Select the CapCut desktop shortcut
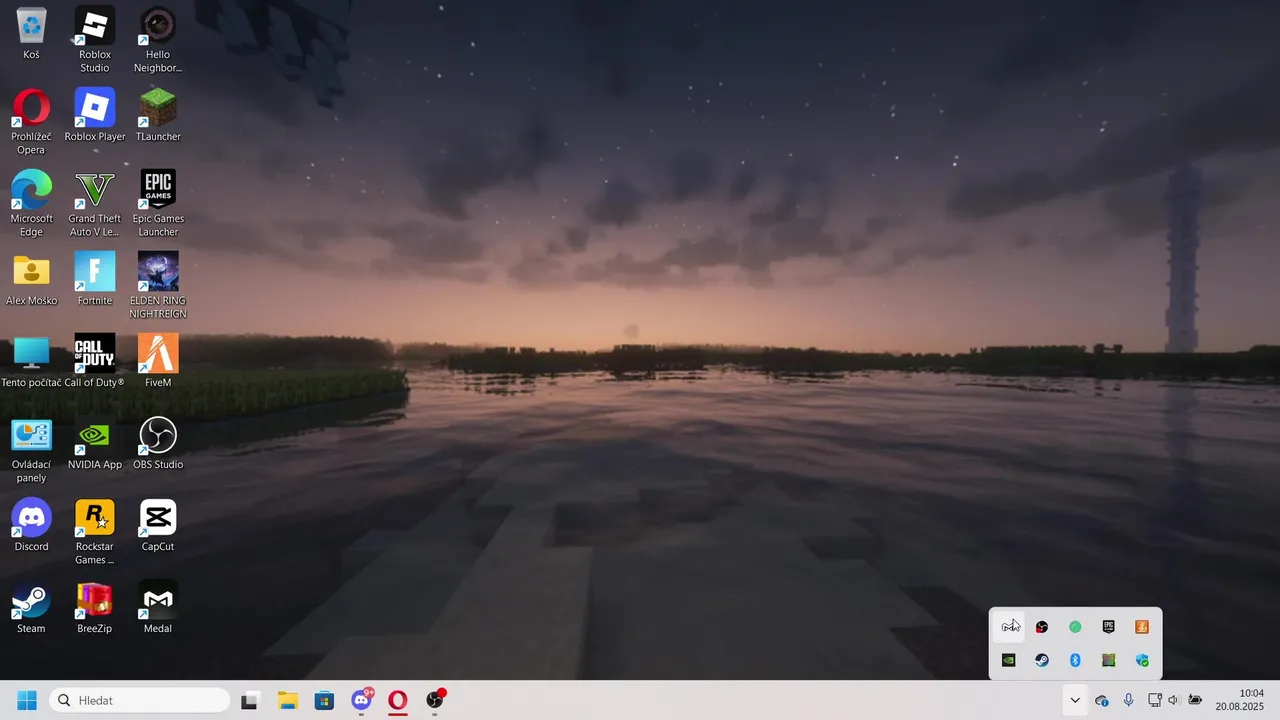Image resolution: width=1280 pixels, height=720 pixels. point(158,525)
